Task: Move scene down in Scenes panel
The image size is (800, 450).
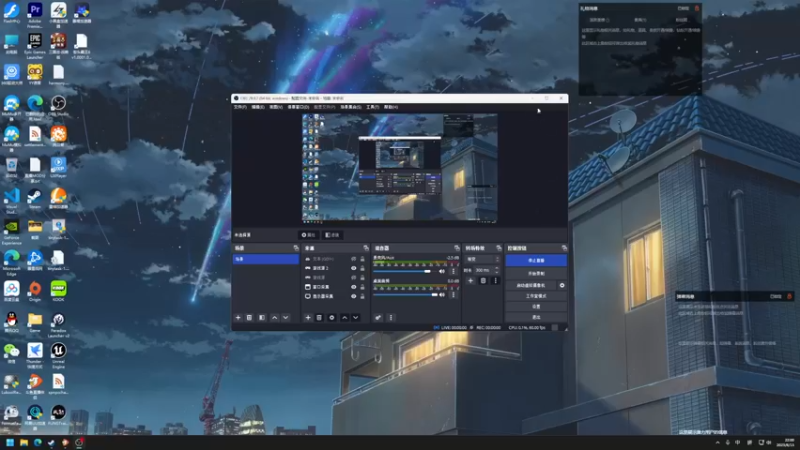Action: [x=286, y=317]
